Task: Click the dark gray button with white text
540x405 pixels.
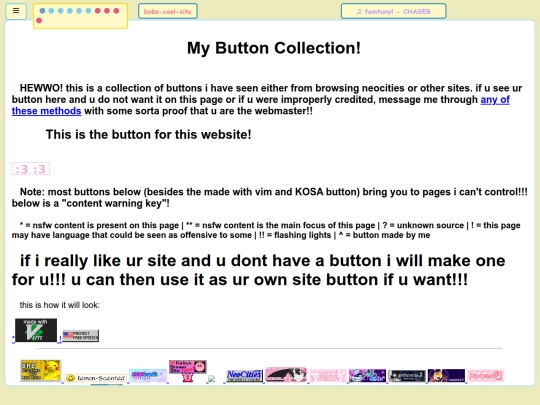Action: click(x=407, y=375)
